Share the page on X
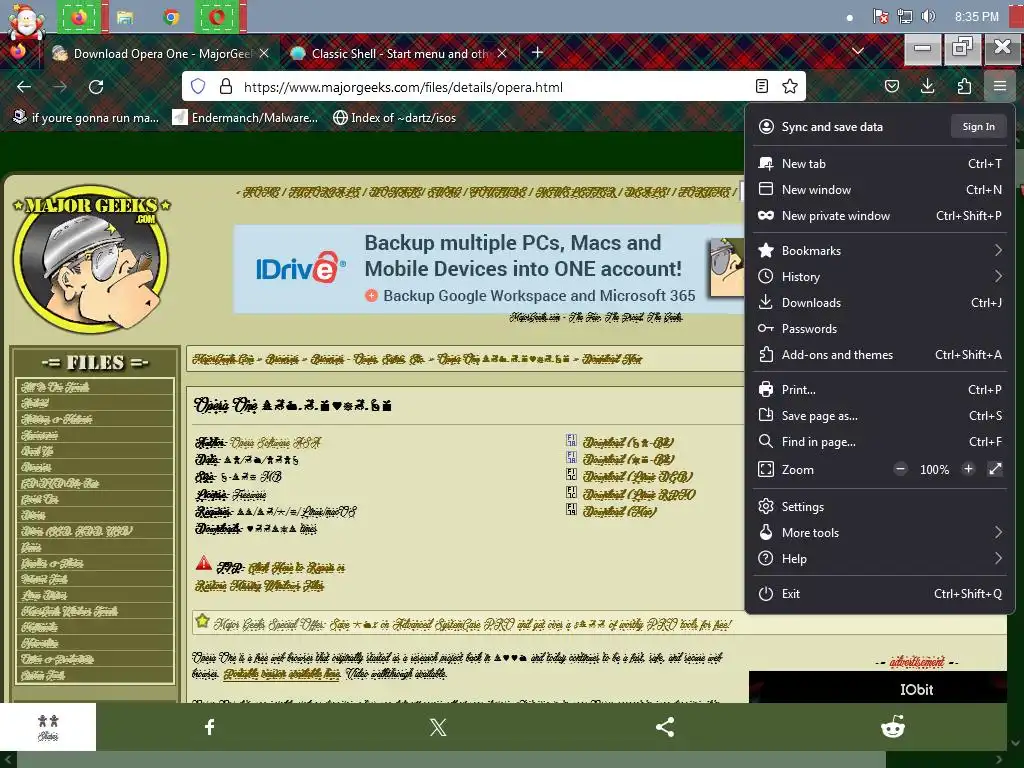Viewport: 1024px width, 768px height. 438,727
